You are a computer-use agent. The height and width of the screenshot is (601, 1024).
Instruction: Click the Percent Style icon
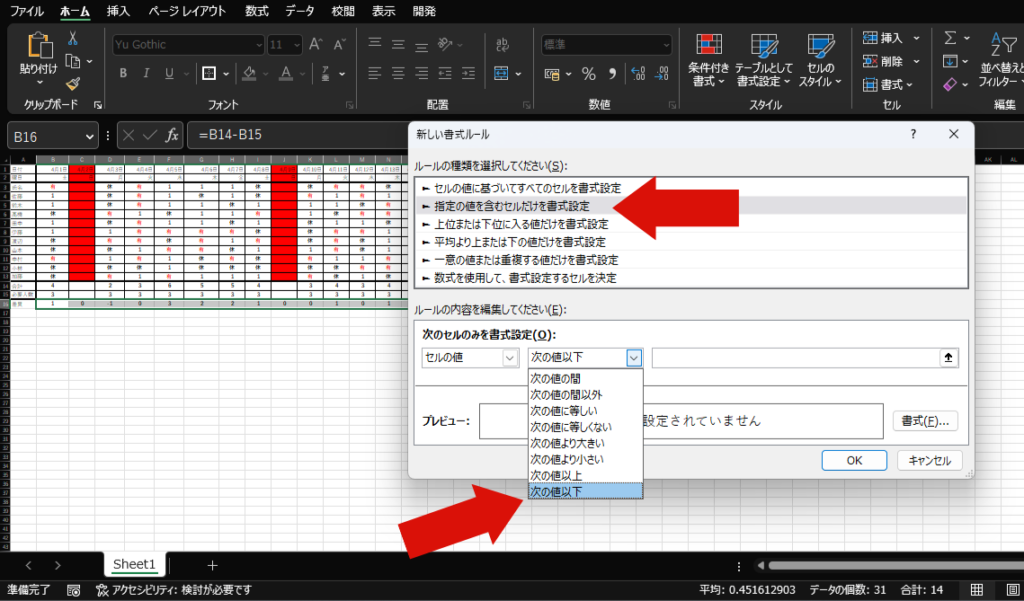(x=588, y=74)
